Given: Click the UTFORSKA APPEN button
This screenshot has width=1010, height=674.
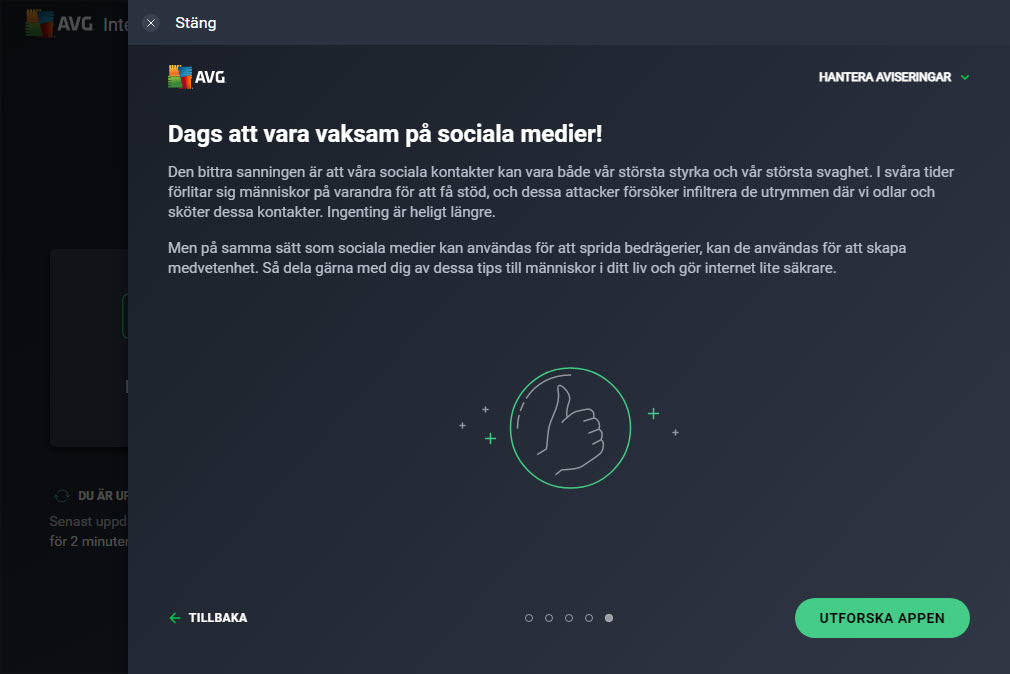Looking at the screenshot, I should click(x=882, y=618).
